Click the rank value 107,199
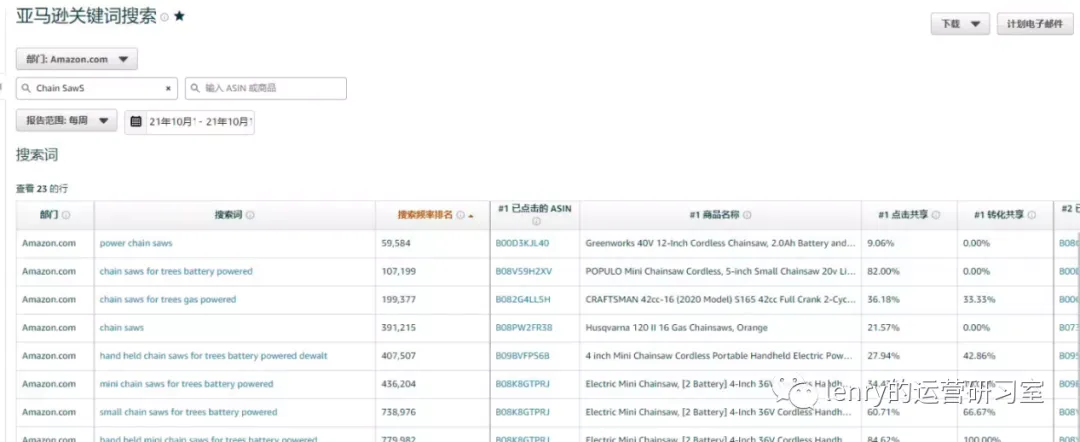 [399, 271]
